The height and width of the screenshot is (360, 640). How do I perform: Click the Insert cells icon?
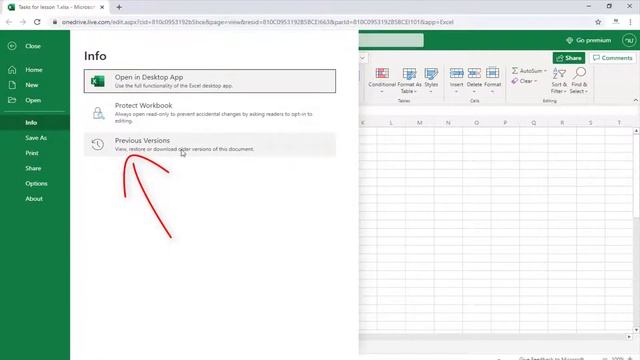456,73
